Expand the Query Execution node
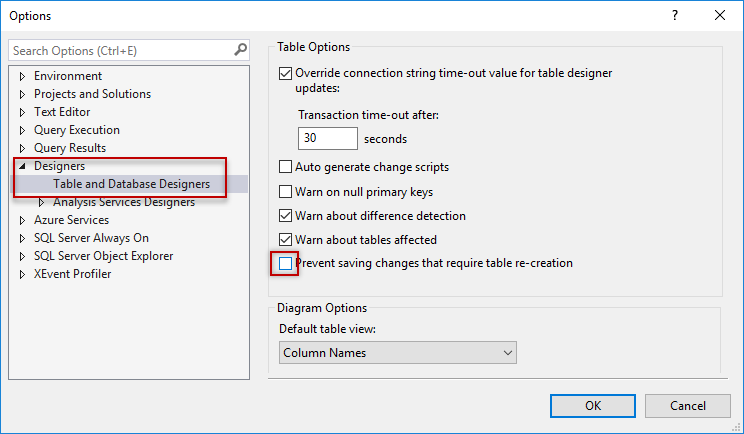 23,130
